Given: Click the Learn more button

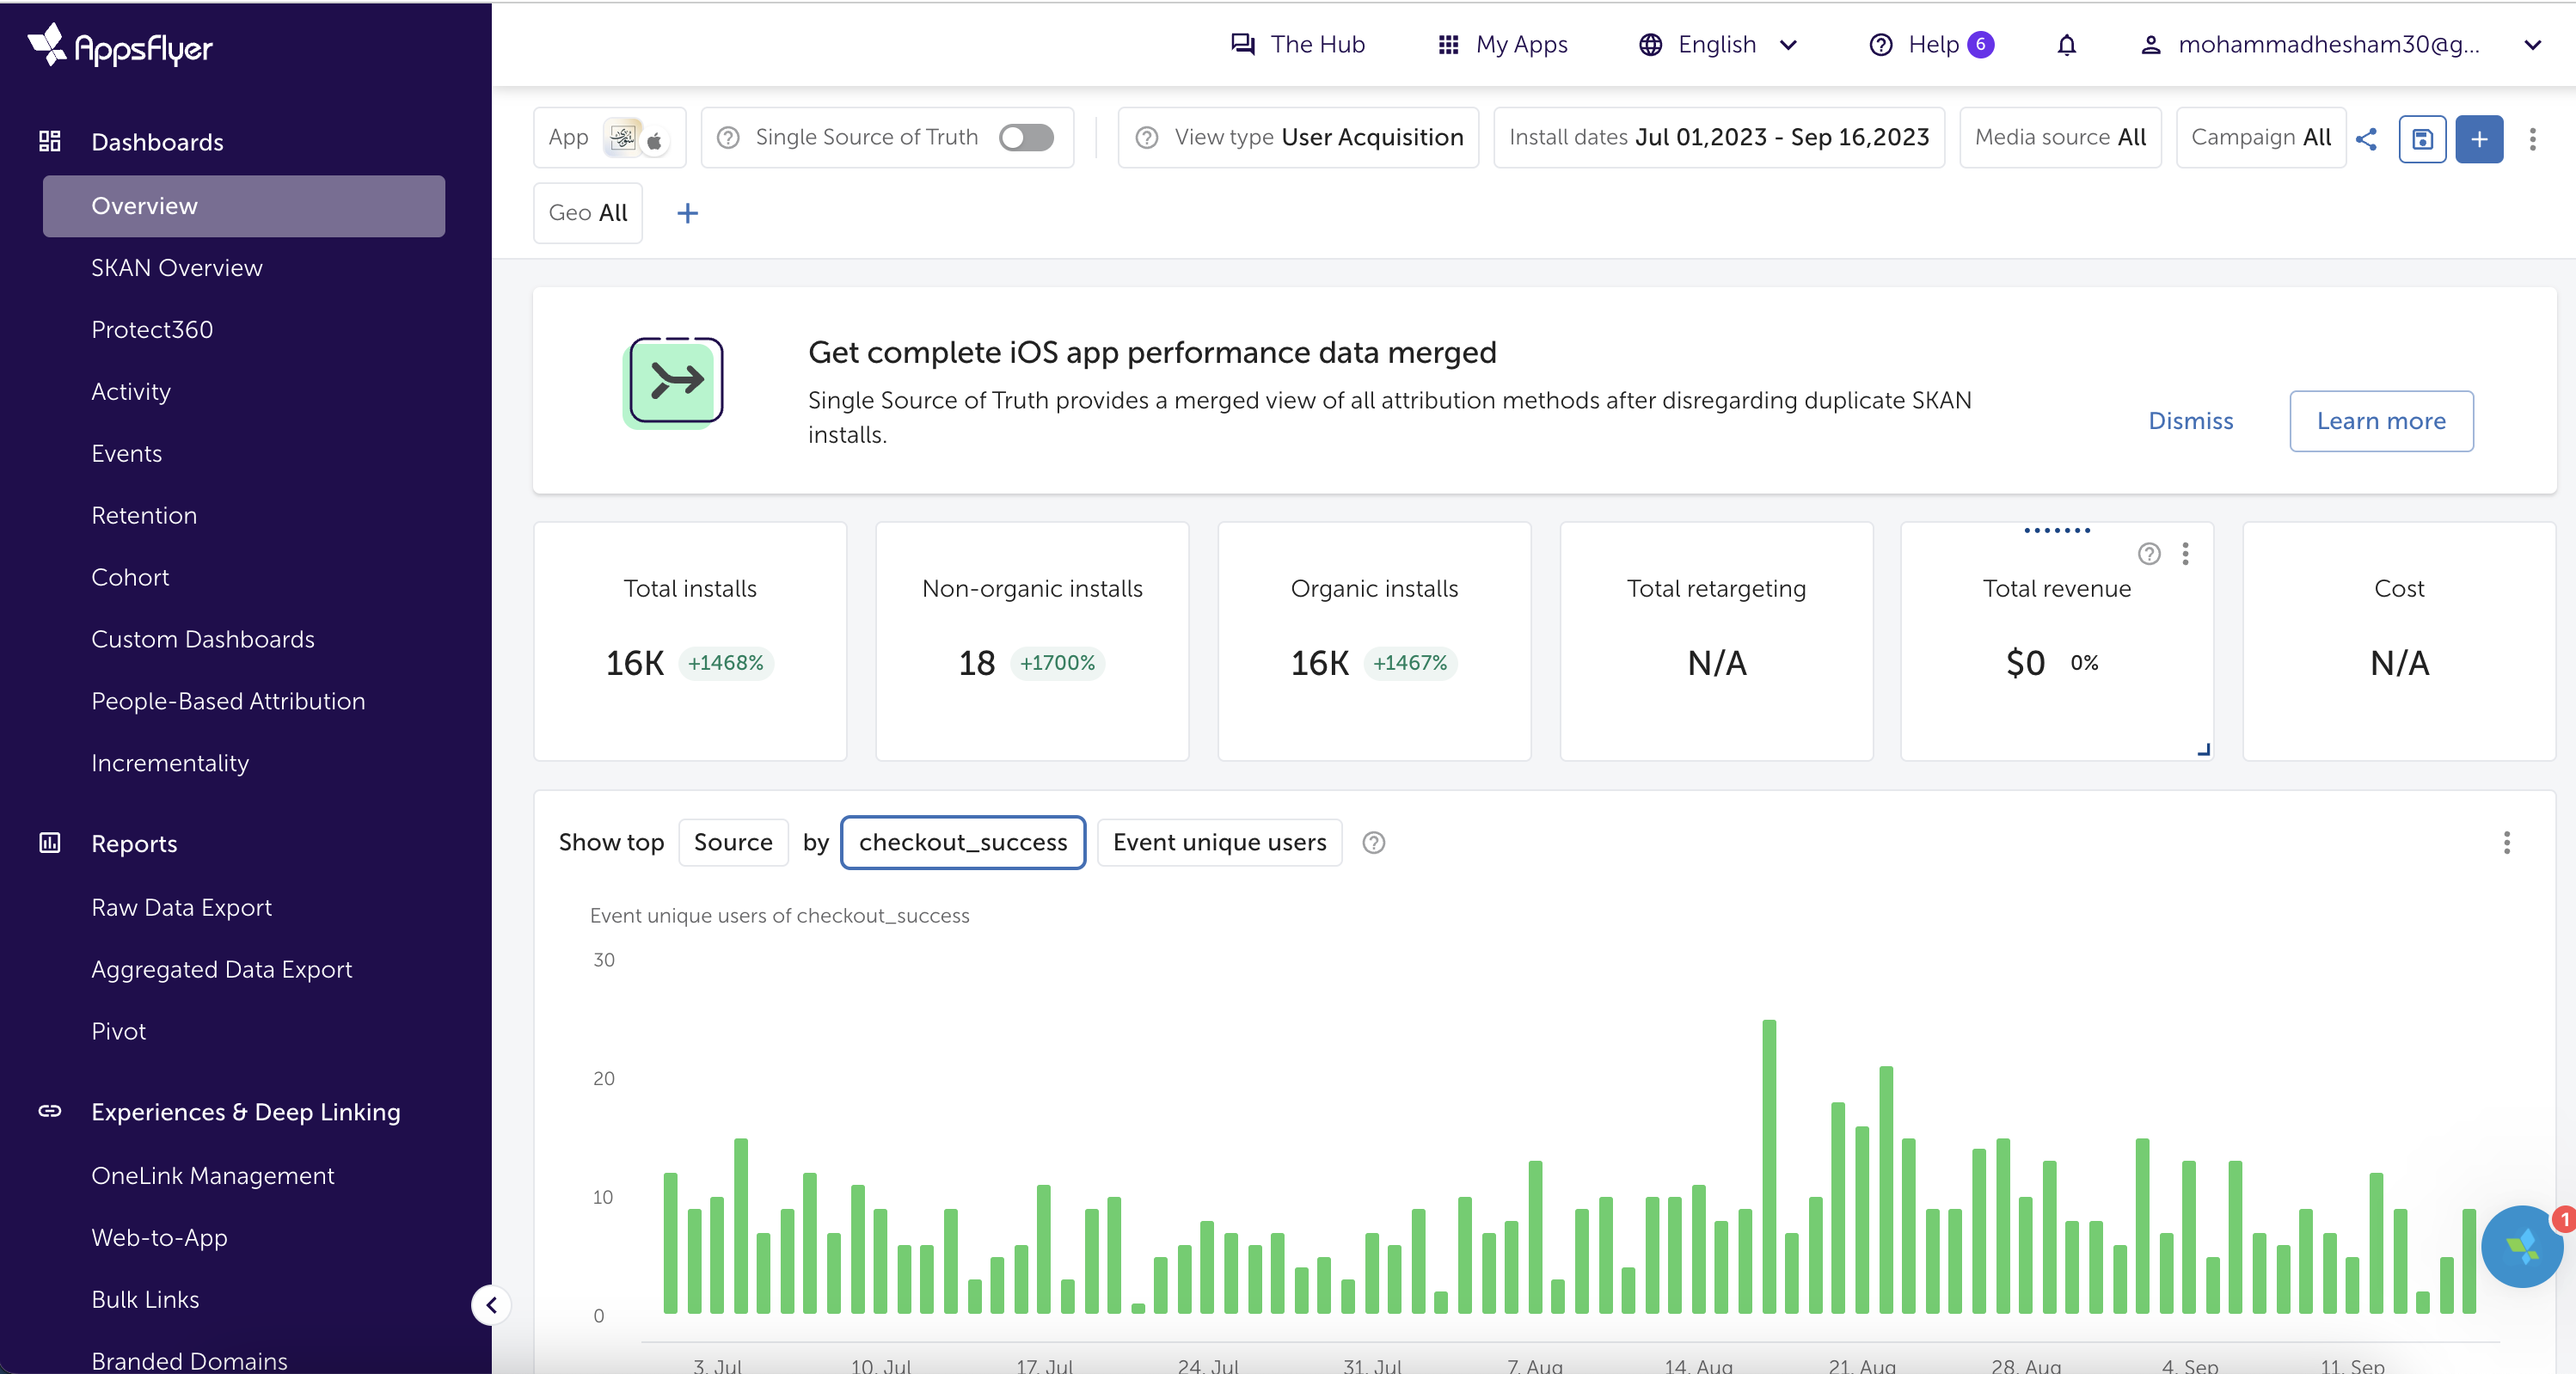Looking at the screenshot, I should pyautogui.click(x=2381, y=421).
